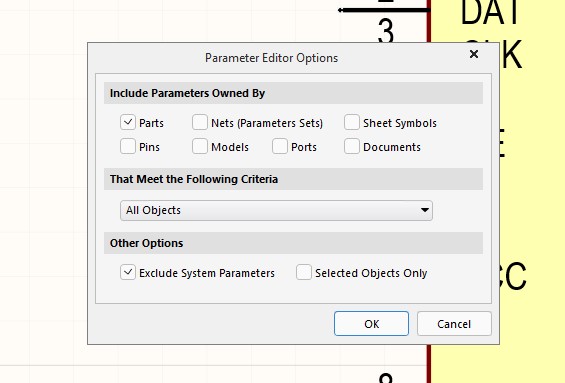Screen dimensions: 565x383
Task: Select That Meet the Following Criteria heading
Action: click(194, 179)
